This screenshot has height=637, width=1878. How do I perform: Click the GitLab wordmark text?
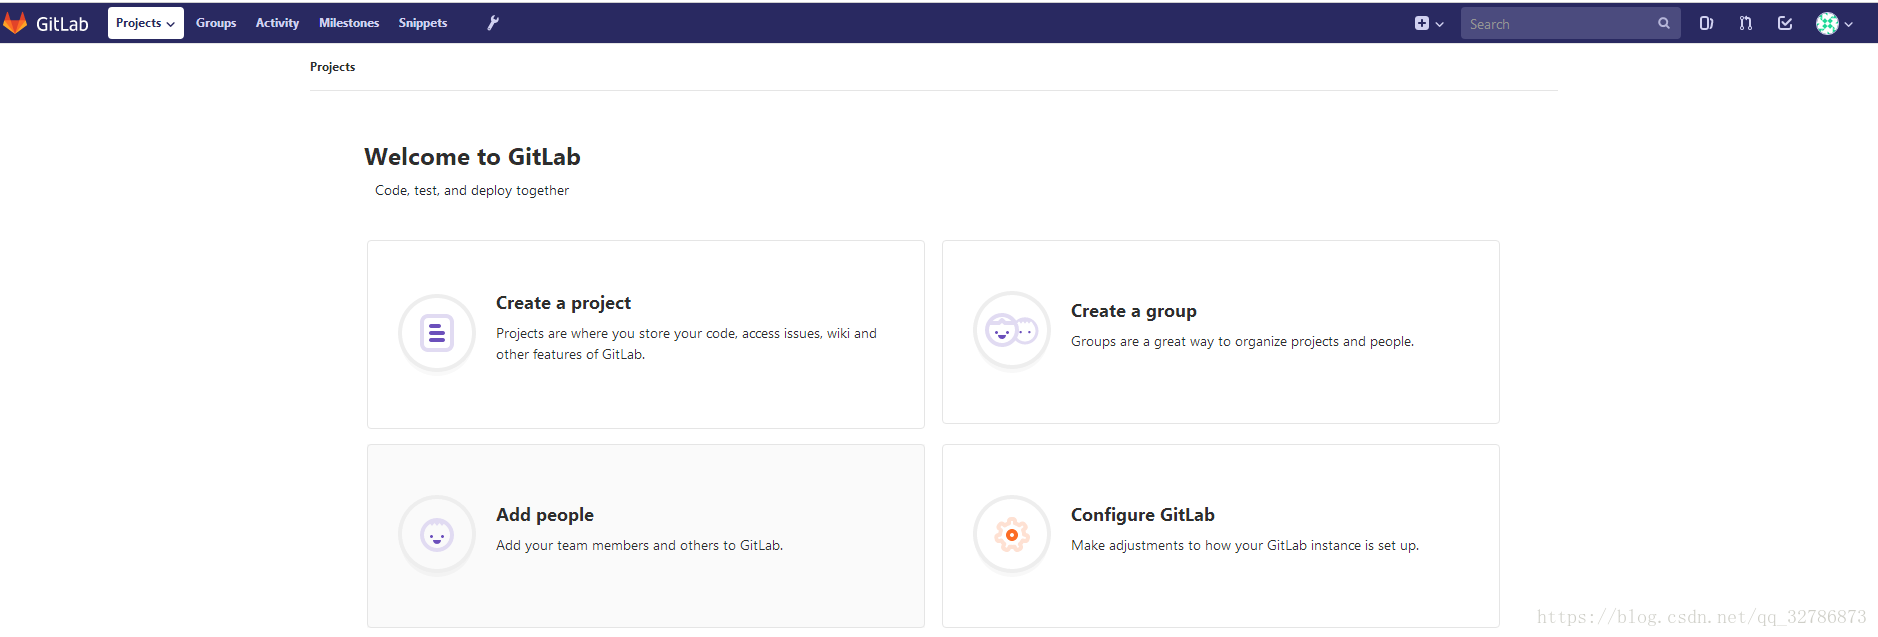[x=62, y=24]
